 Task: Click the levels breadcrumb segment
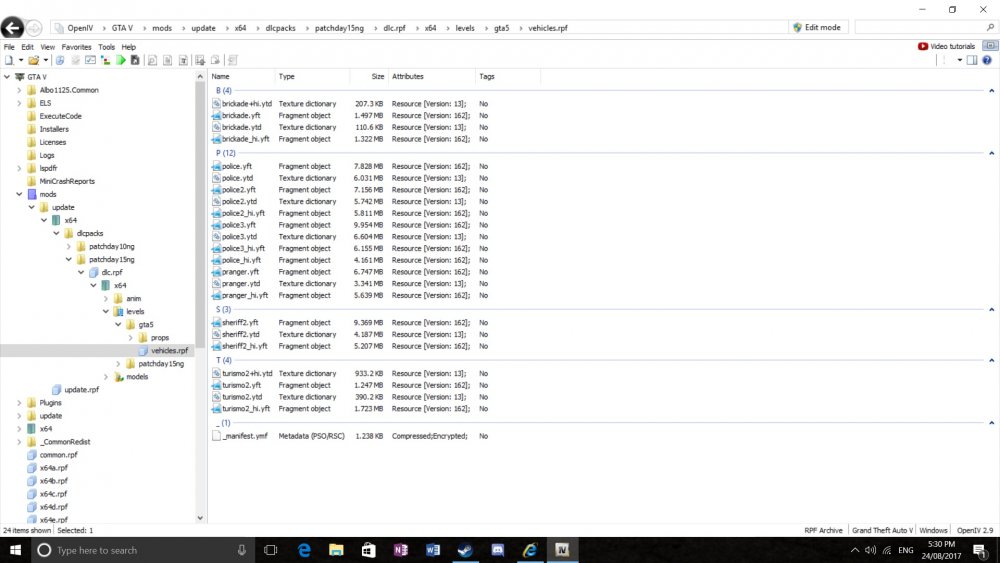[x=465, y=28]
